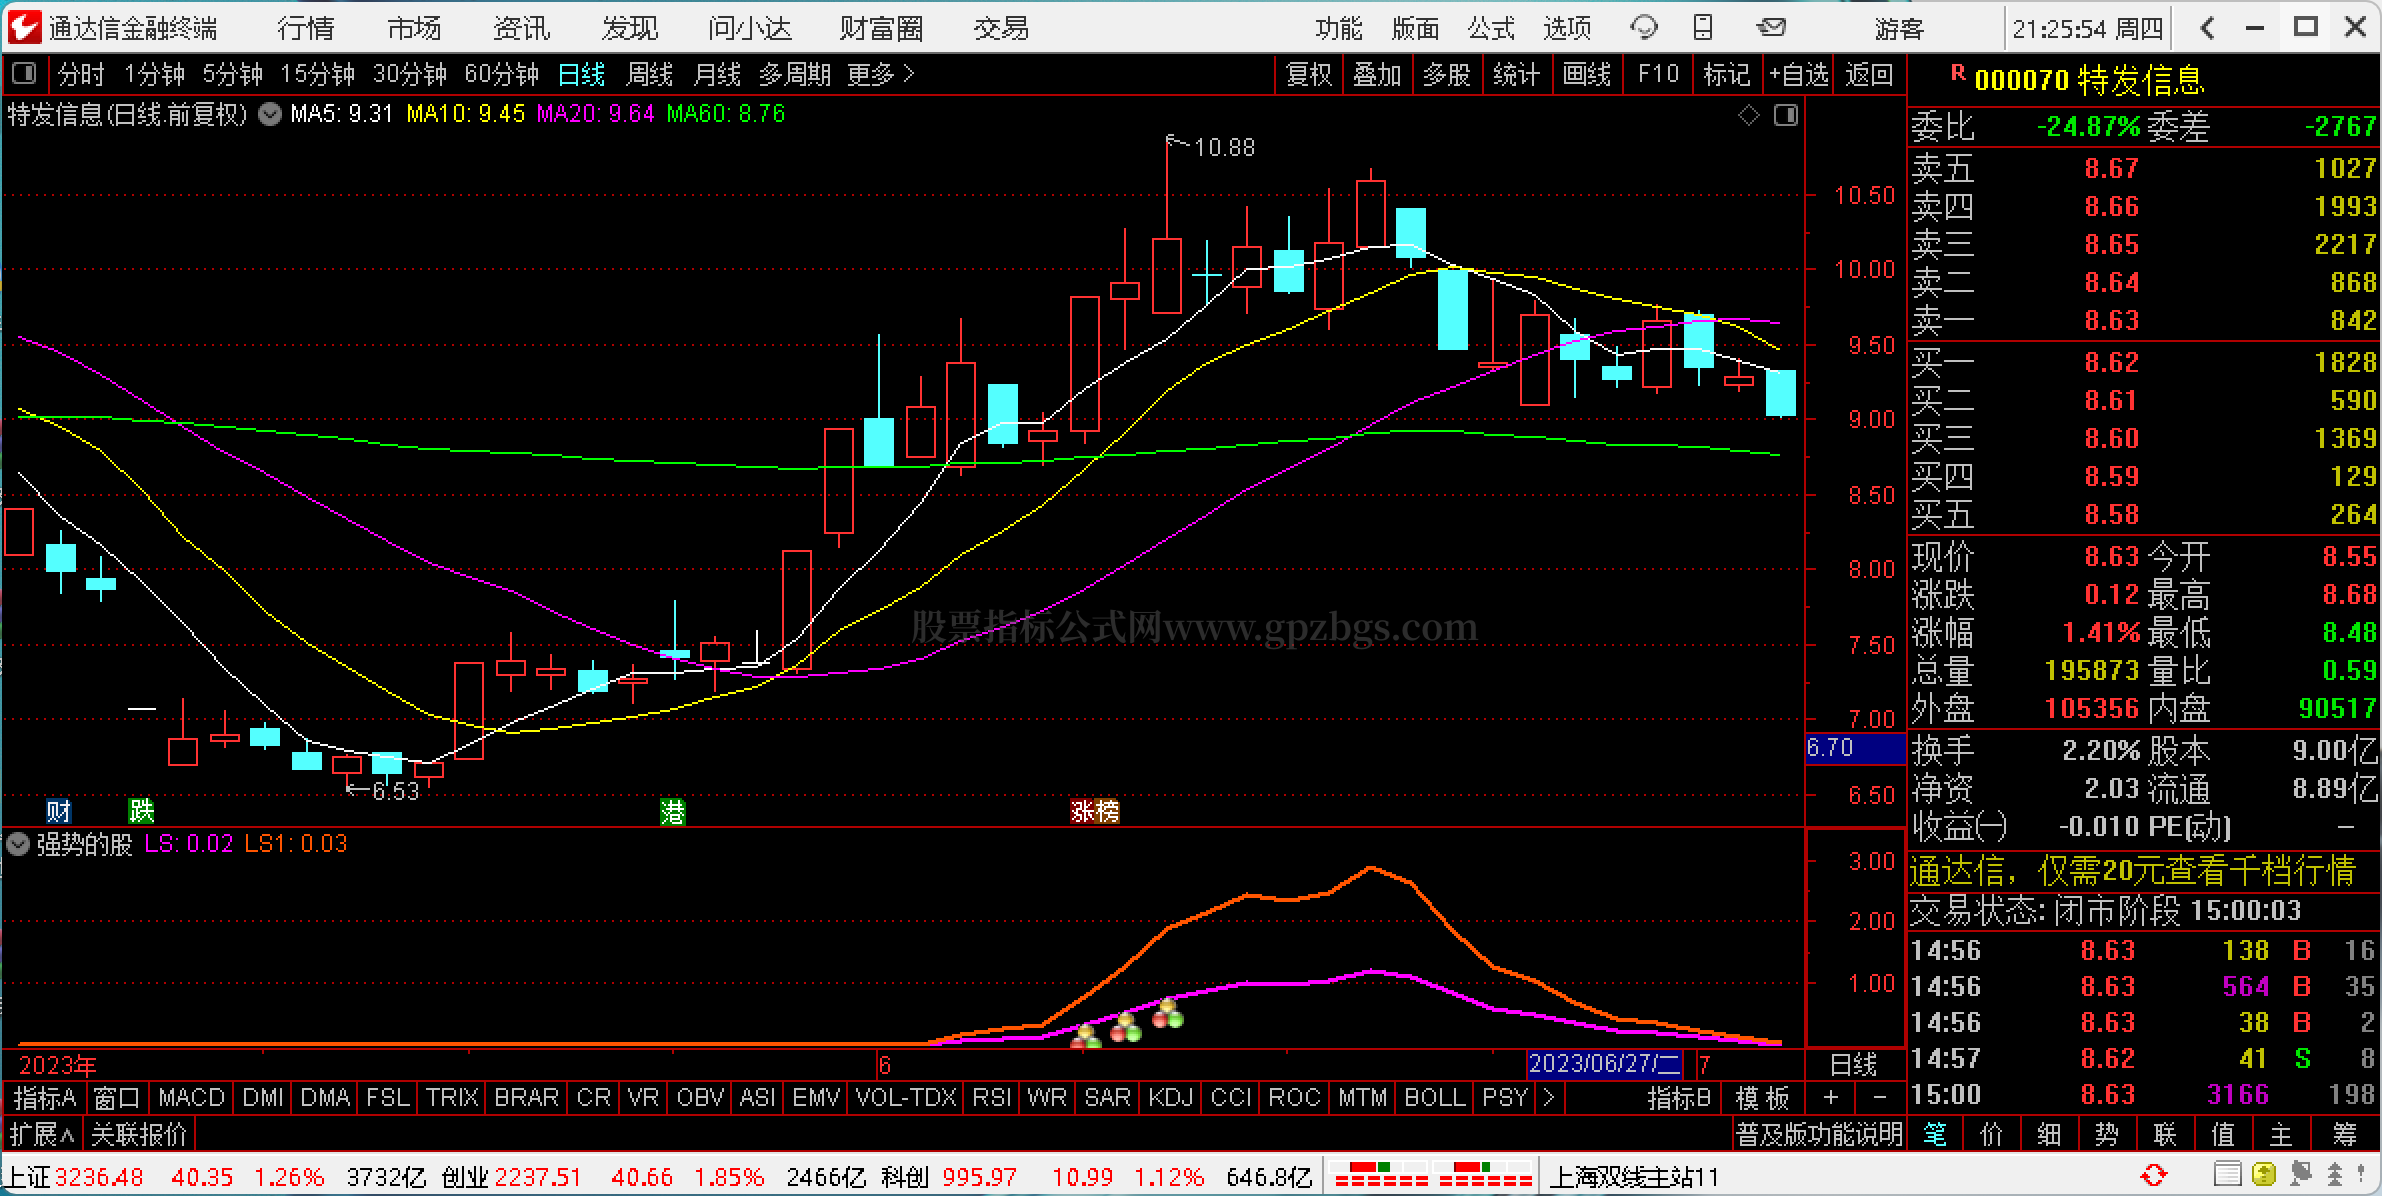Open the list document status icon

click(2226, 1174)
